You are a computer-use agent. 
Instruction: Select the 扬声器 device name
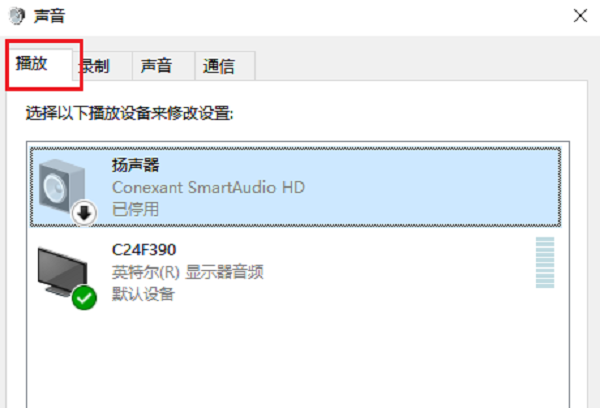pos(136,164)
